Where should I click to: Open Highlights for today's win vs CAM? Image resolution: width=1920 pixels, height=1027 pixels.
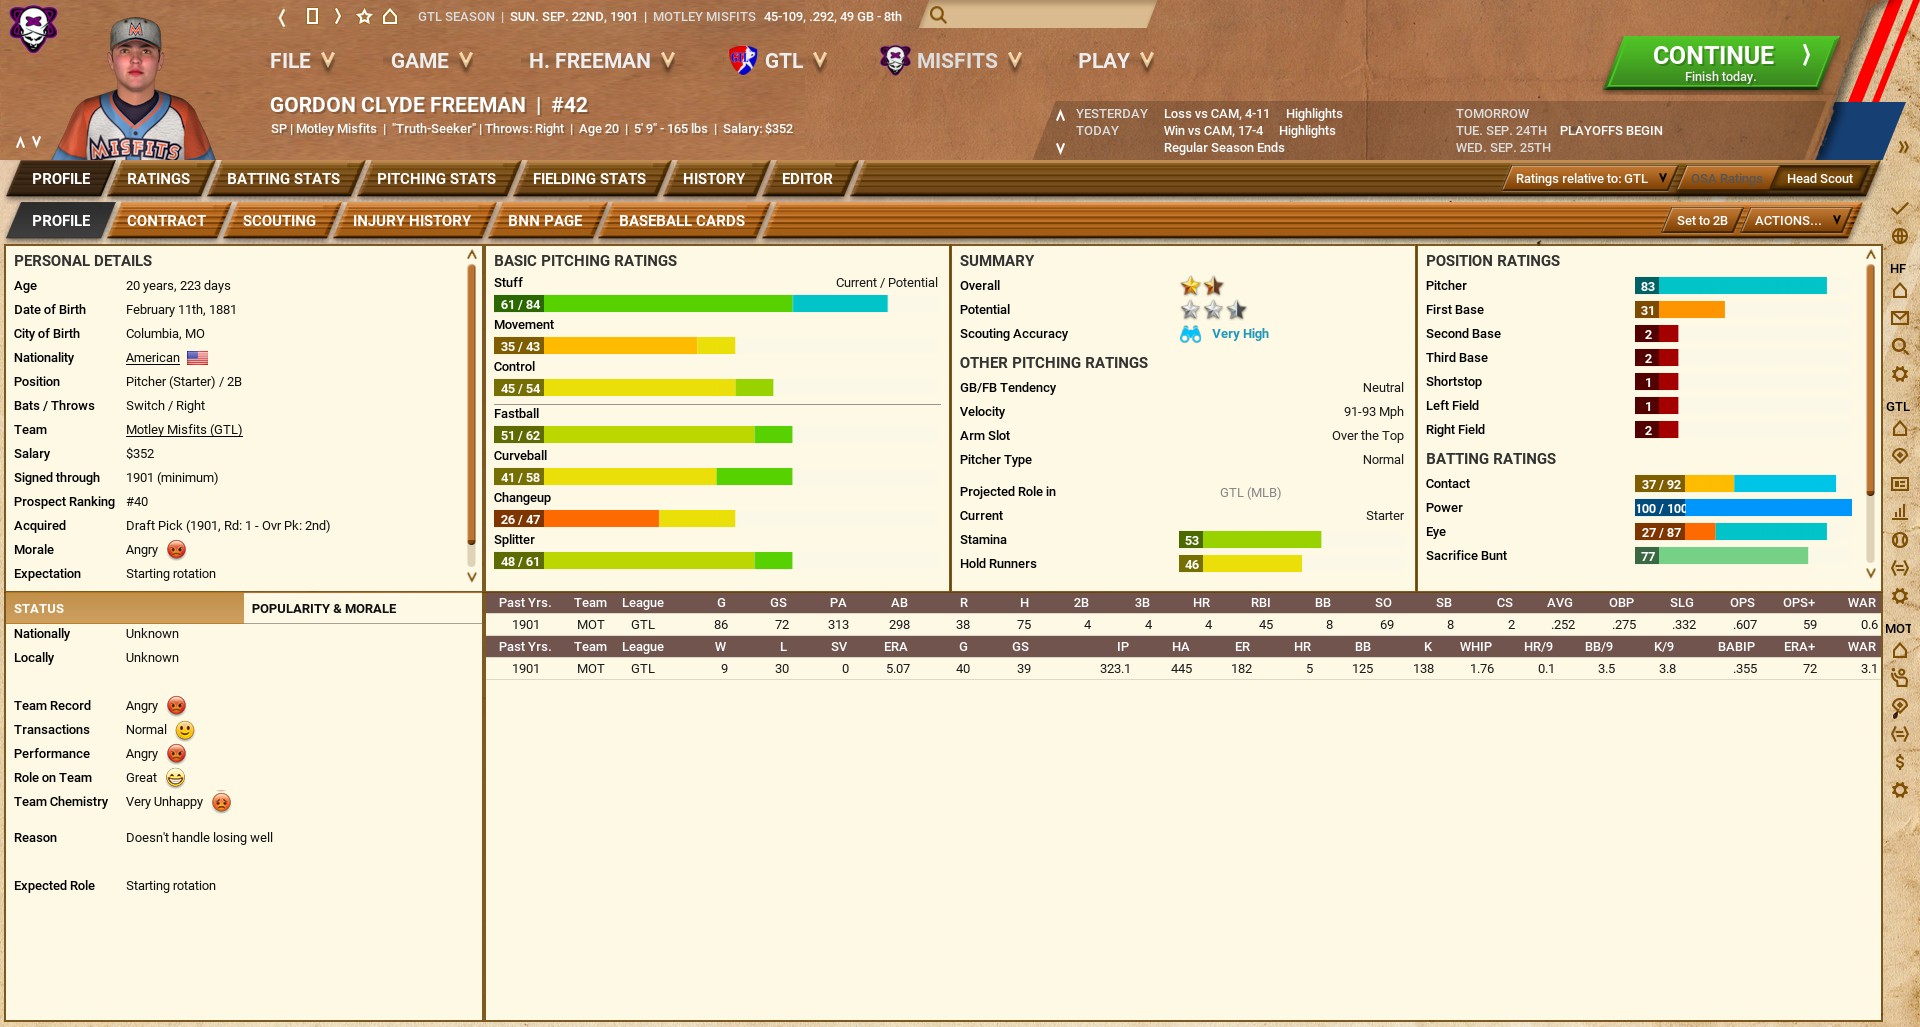pyautogui.click(x=1307, y=131)
